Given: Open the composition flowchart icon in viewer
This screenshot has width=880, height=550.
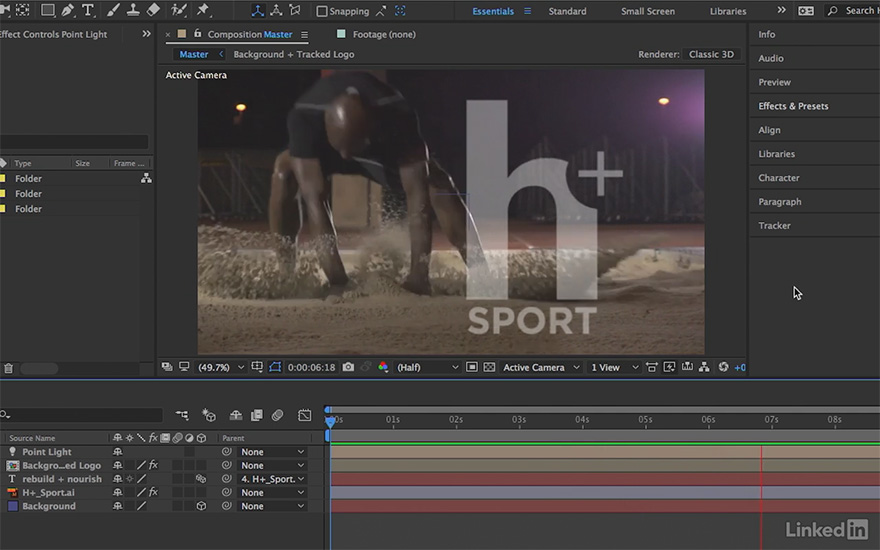Looking at the screenshot, I should (x=704, y=367).
